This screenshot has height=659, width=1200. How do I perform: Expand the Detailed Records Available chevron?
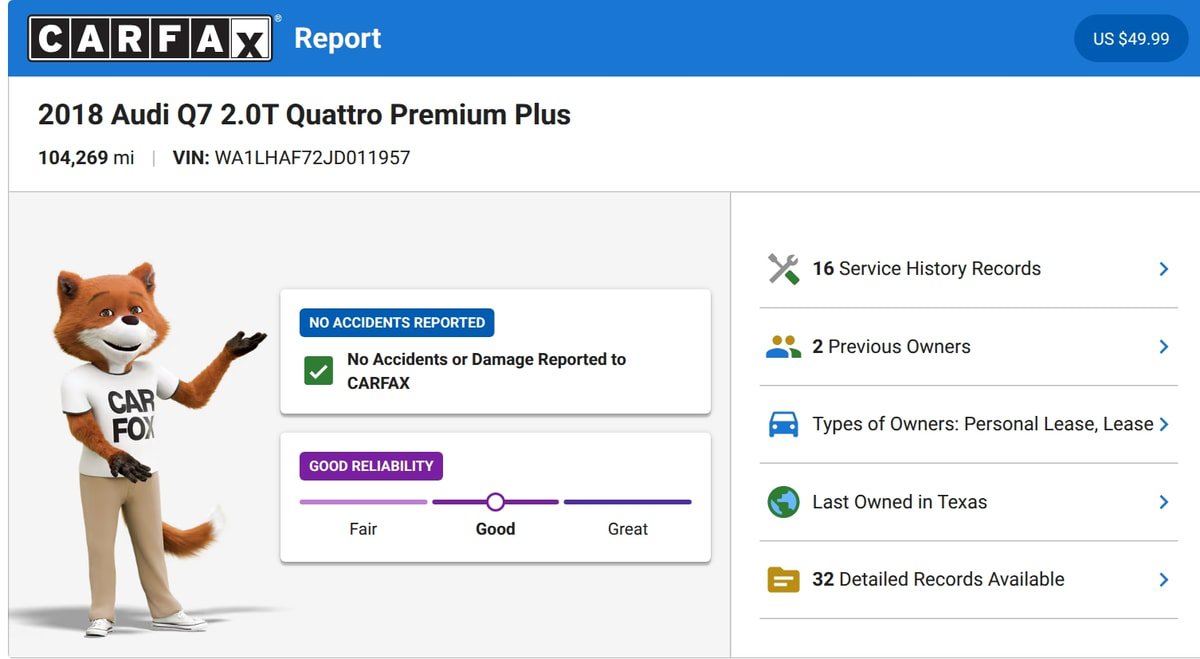tap(1164, 579)
